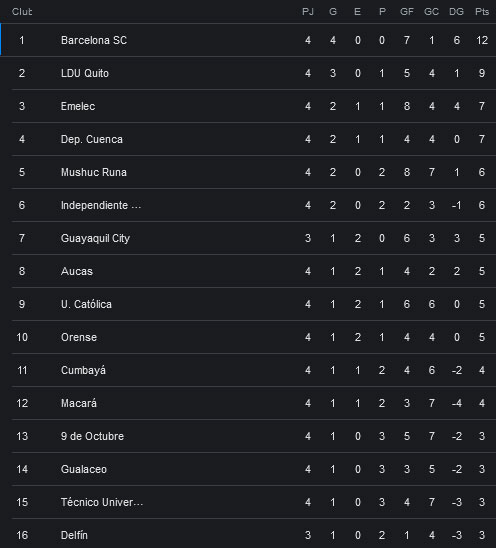
Task: Select the GF column header
Action: 407,12
